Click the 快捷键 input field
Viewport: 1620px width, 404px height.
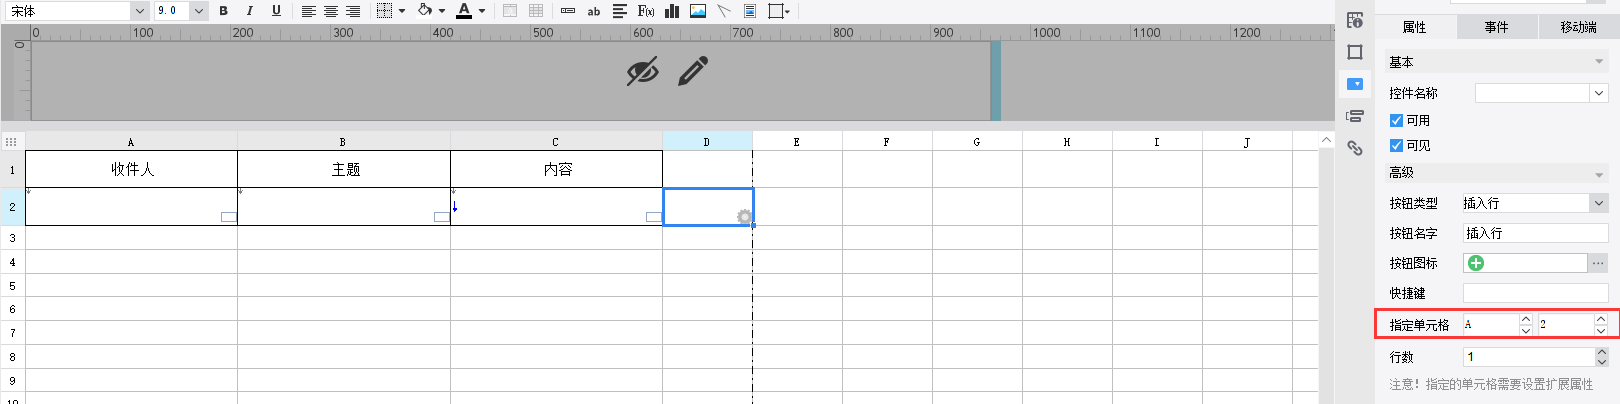click(x=1535, y=293)
